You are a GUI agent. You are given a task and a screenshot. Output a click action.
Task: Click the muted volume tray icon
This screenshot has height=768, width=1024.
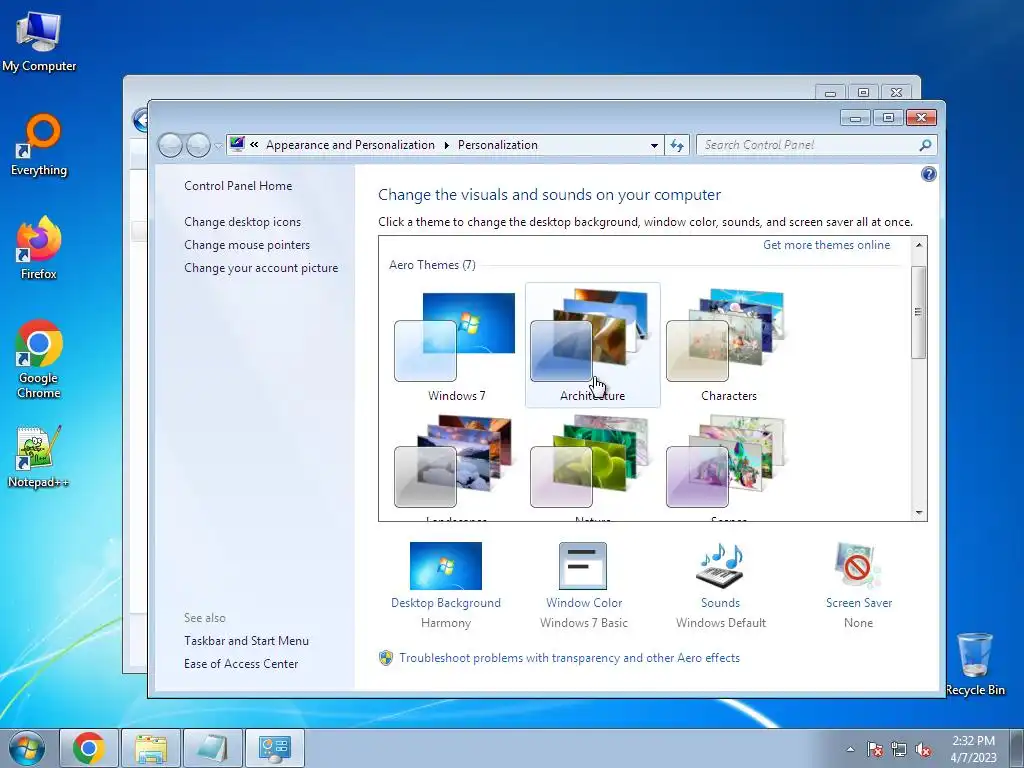[x=923, y=749]
